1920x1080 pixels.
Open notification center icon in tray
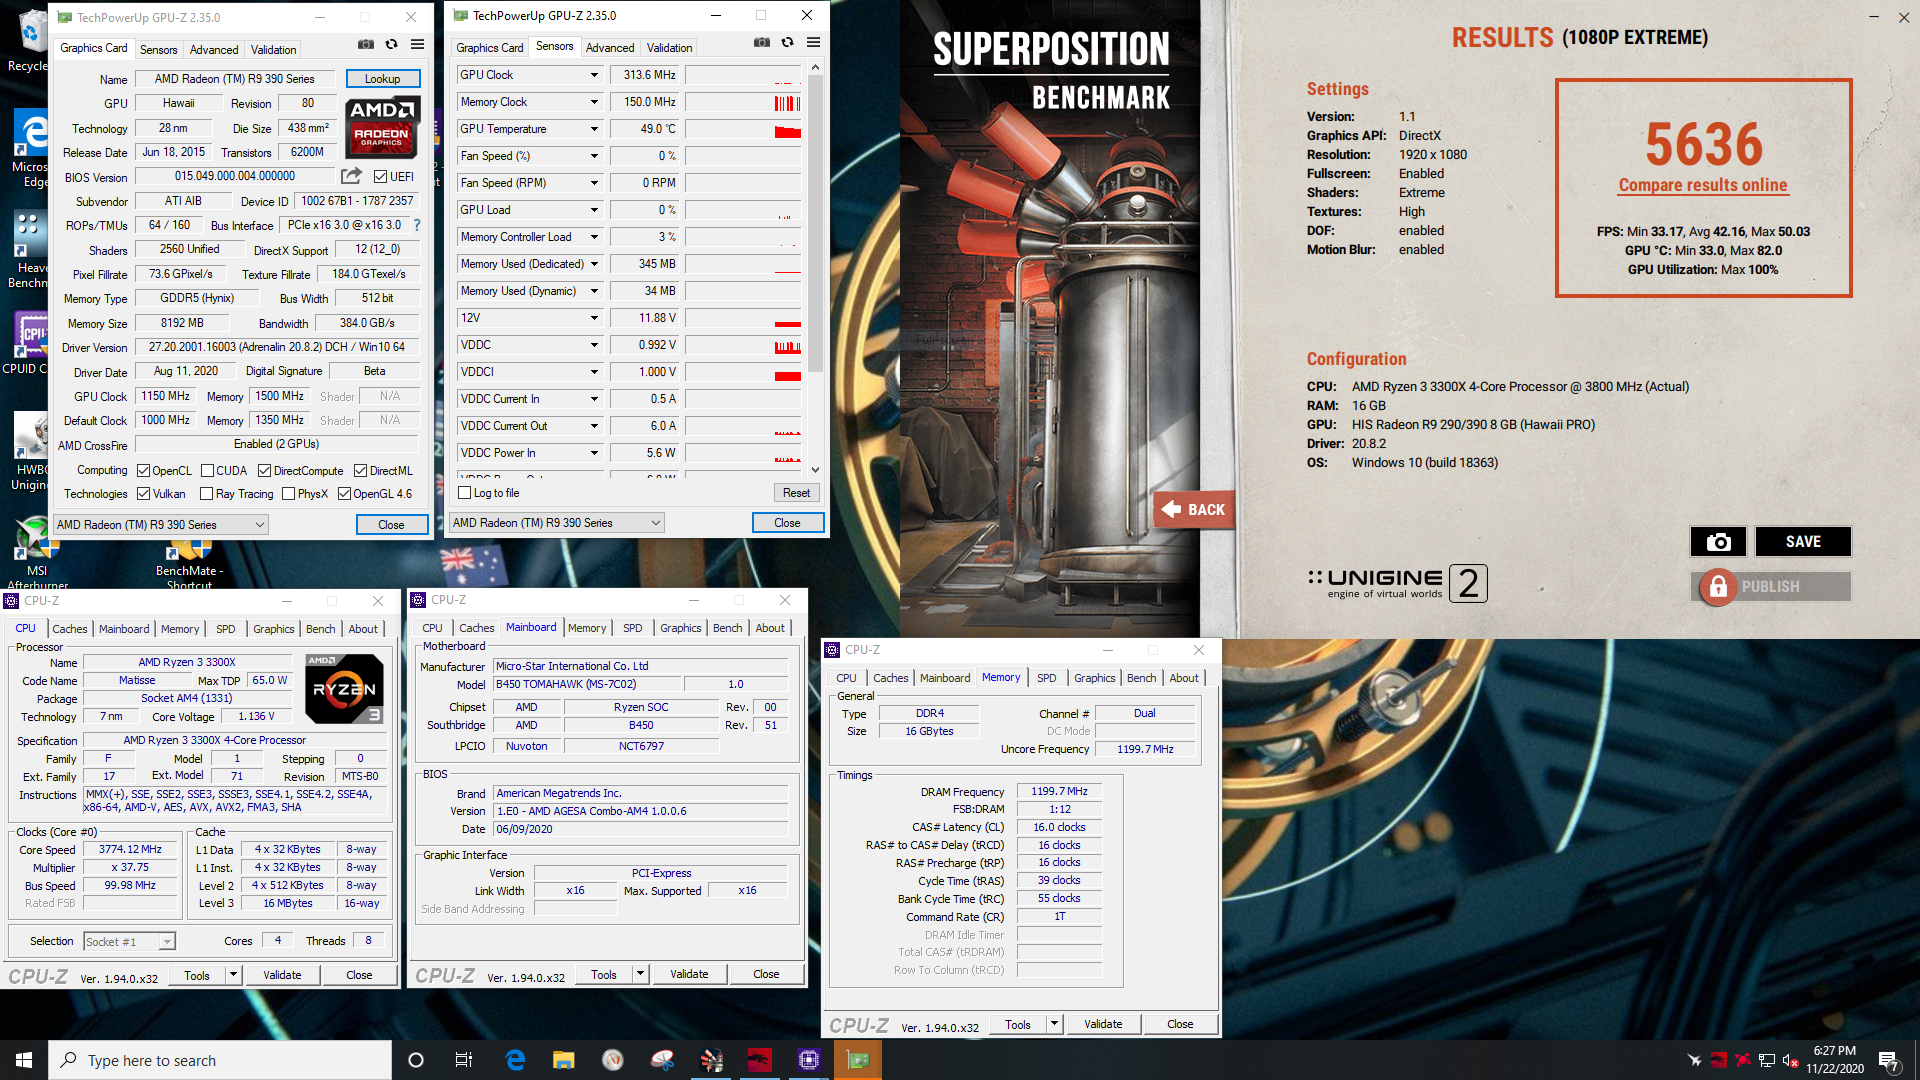(1888, 1060)
